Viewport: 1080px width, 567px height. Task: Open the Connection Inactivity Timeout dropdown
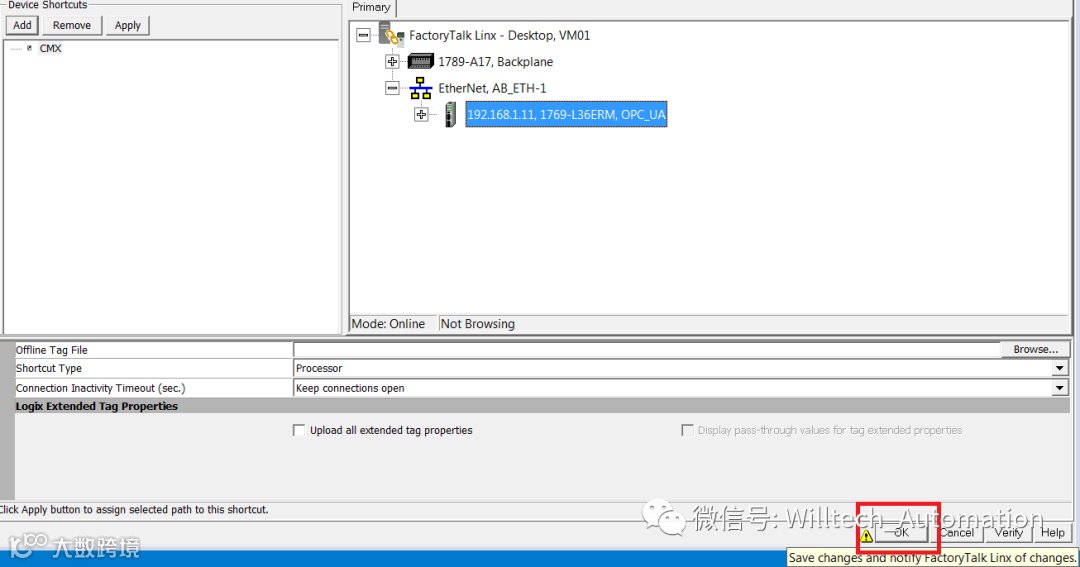[1060, 389]
